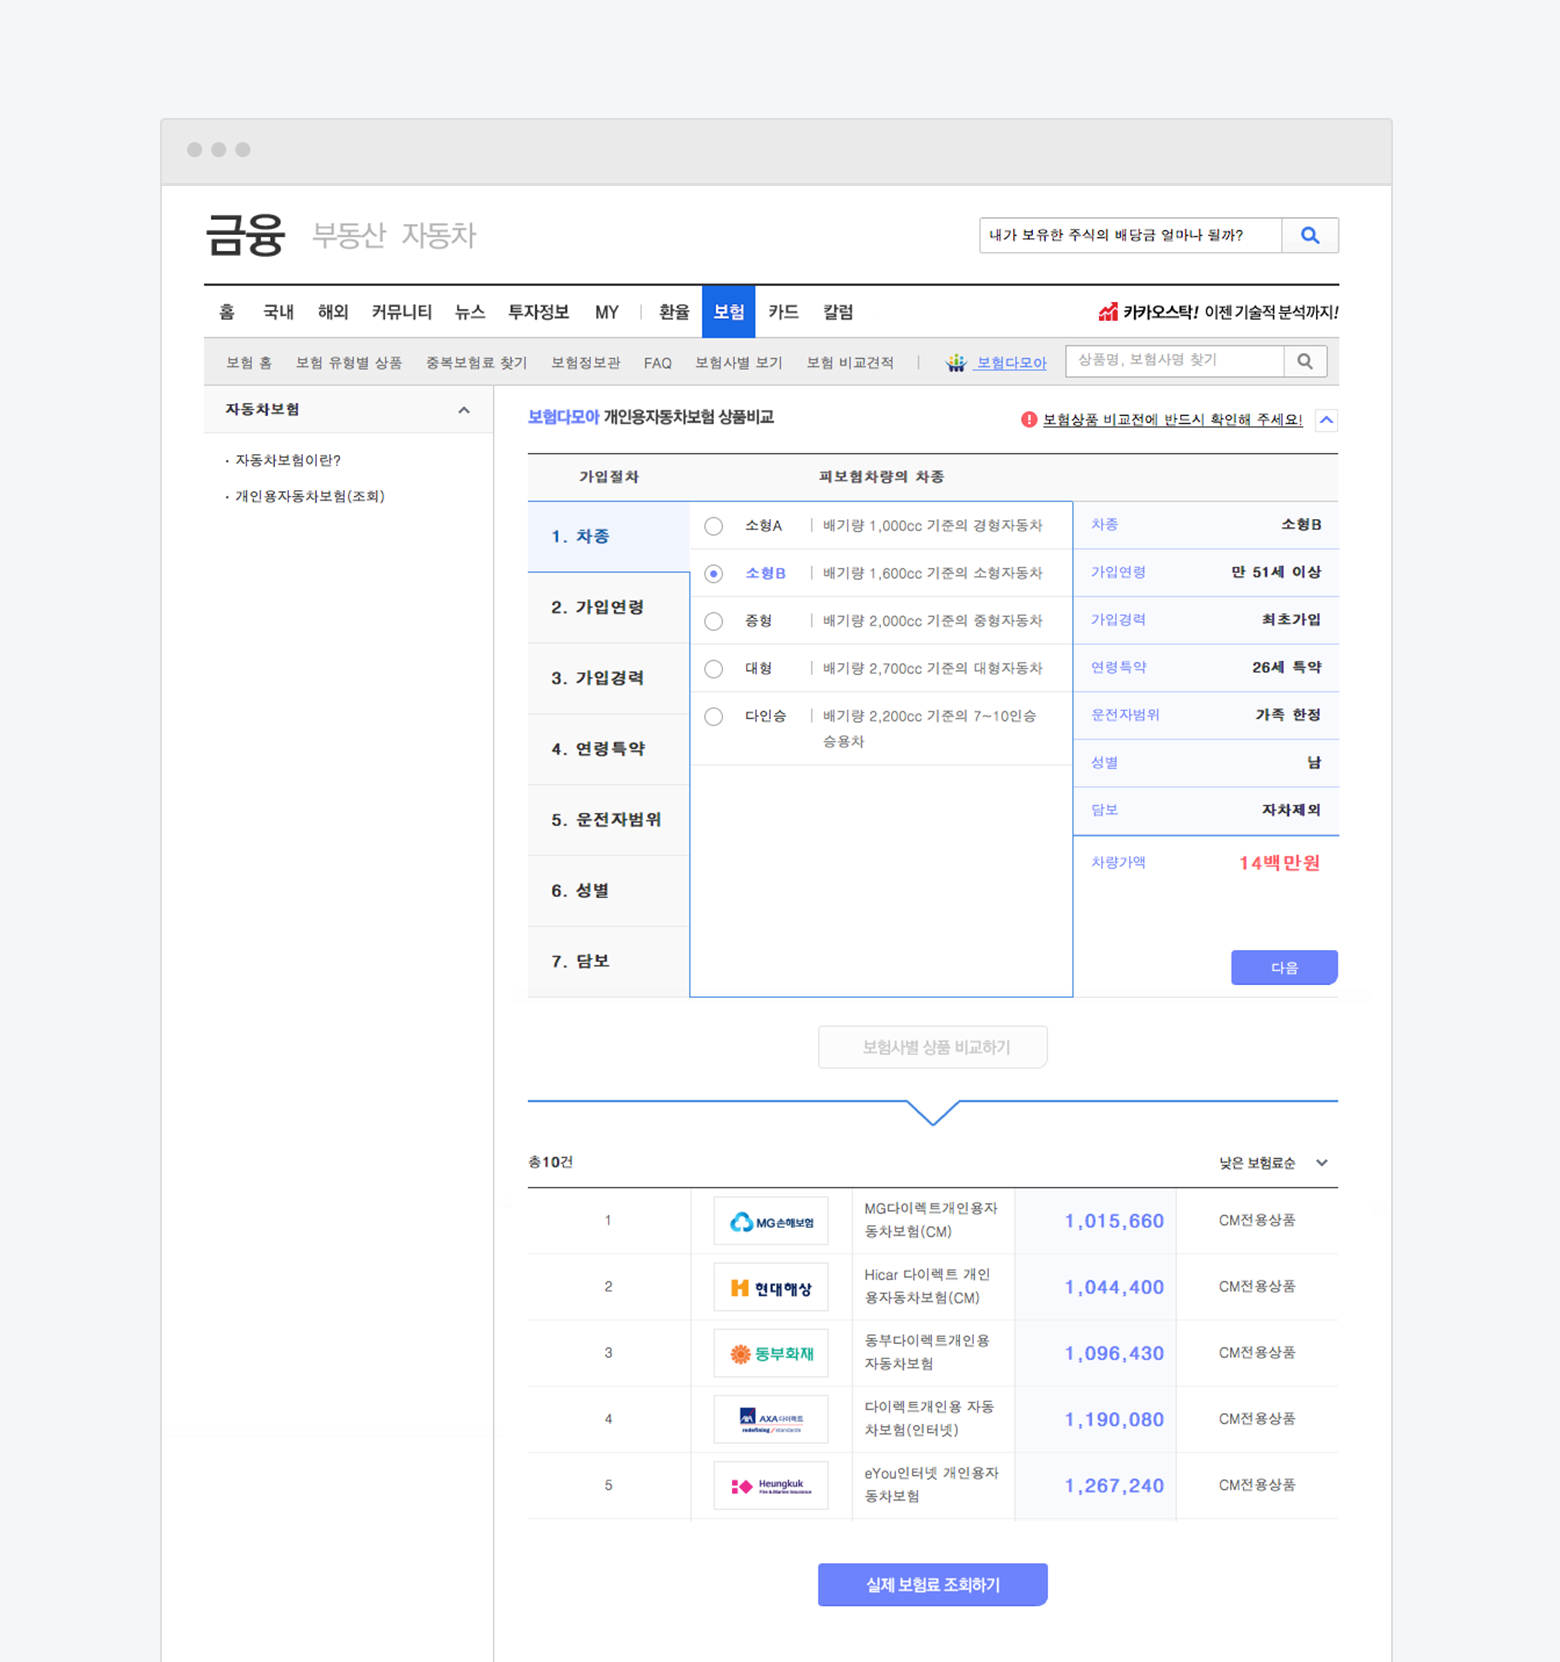
Task: Go to 금융 home logo
Action: [245, 236]
